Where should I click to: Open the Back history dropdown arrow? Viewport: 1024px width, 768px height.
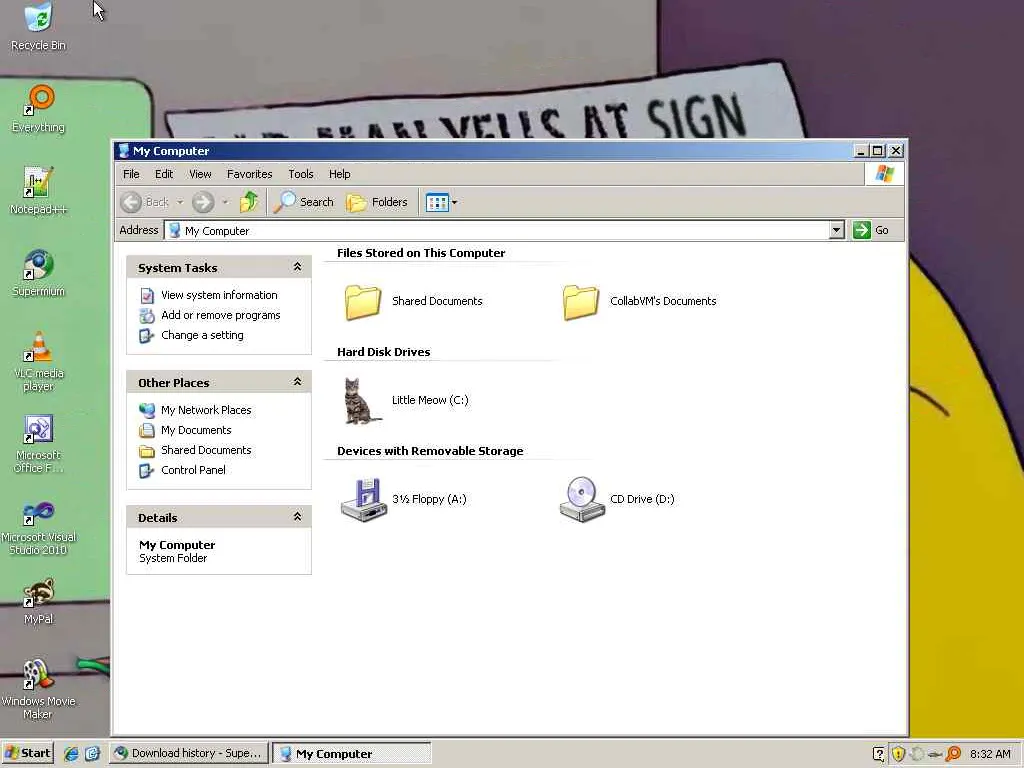180,202
